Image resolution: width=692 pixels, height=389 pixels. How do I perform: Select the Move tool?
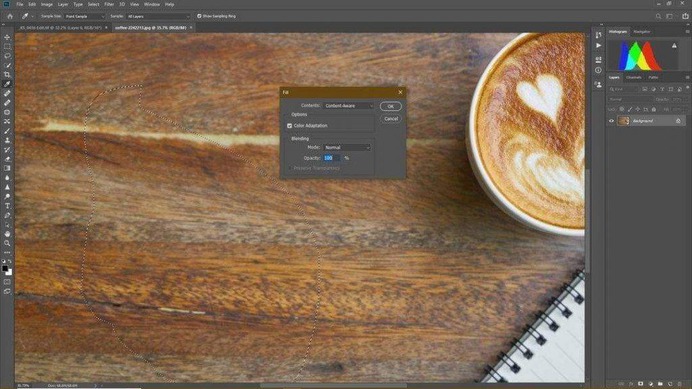(7, 37)
